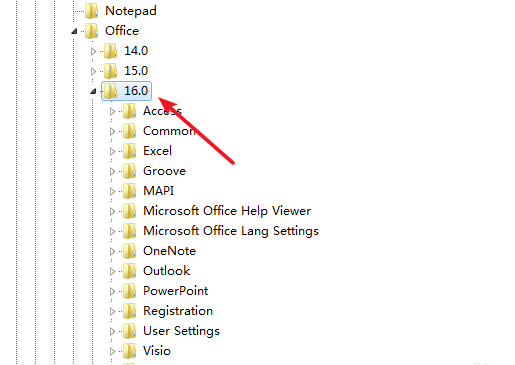Click the 14.0 folder icon

[110, 51]
